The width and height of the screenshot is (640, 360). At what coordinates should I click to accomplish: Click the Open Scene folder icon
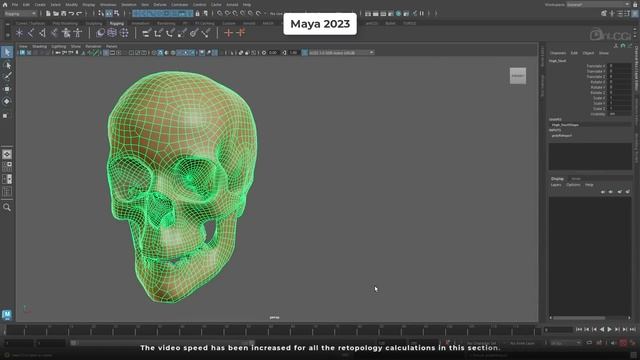[56, 13]
